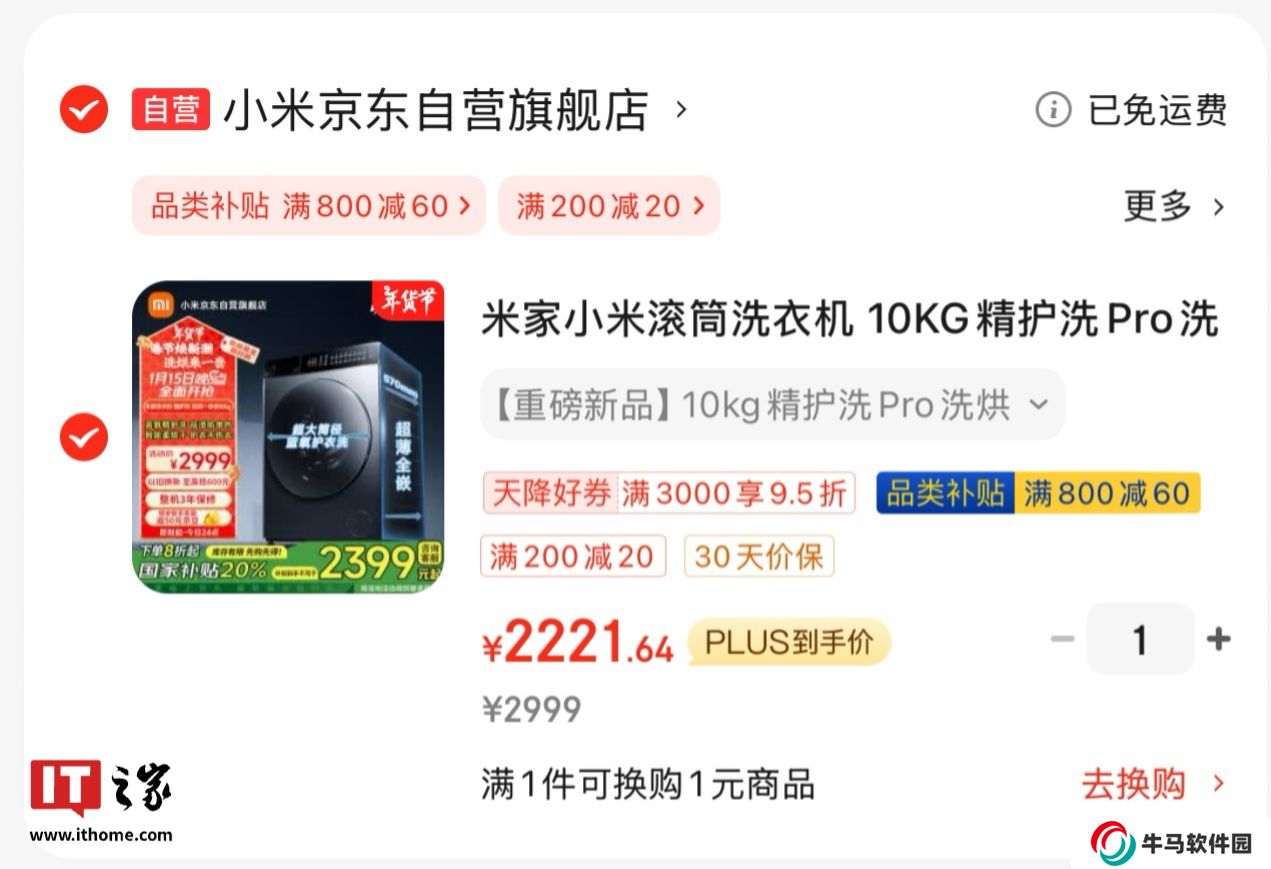
Task: Tap the 满200减20 tag below coupons
Action: click(x=573, y=556)
